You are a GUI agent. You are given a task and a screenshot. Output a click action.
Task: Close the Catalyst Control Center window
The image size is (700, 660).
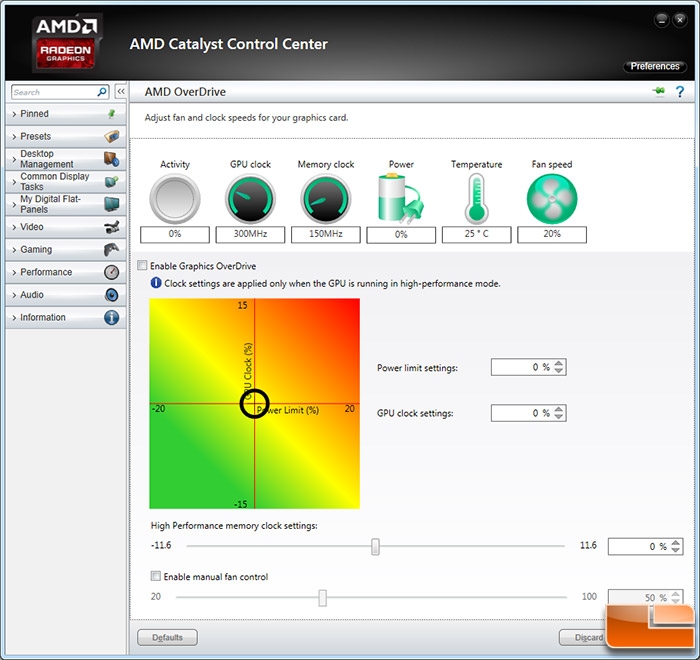[680, 20]
